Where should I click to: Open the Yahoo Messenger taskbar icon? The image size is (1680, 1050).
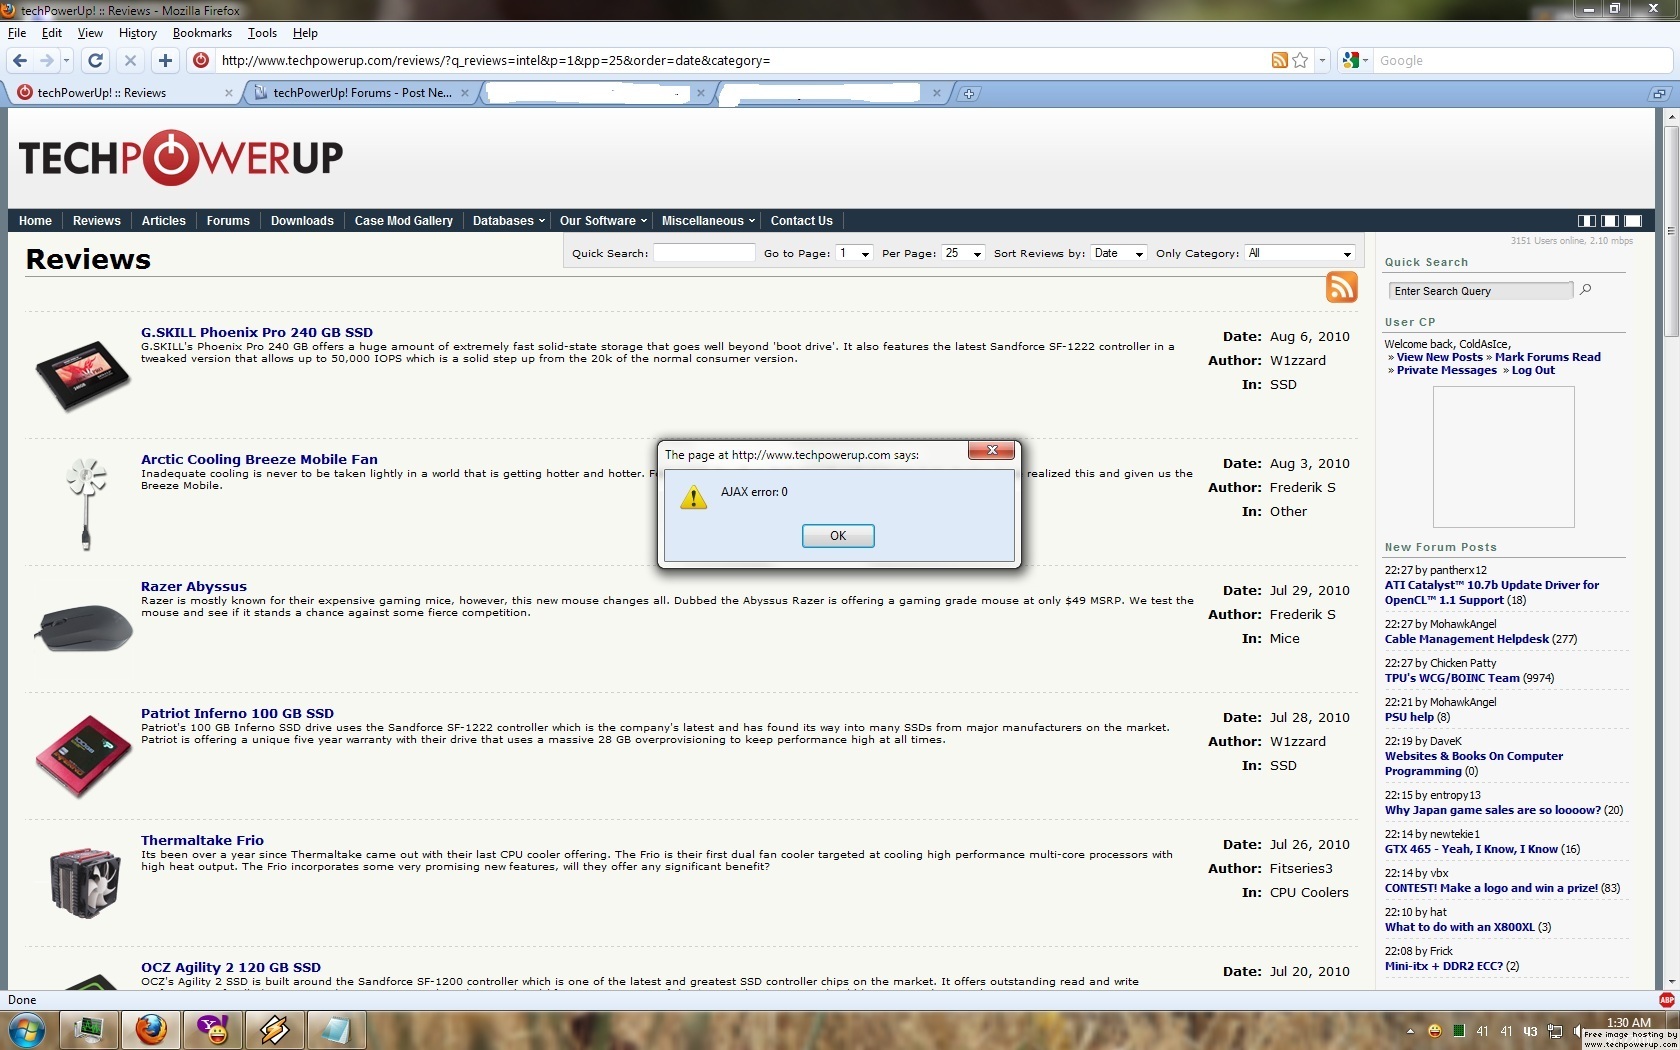click(213, 1029)
